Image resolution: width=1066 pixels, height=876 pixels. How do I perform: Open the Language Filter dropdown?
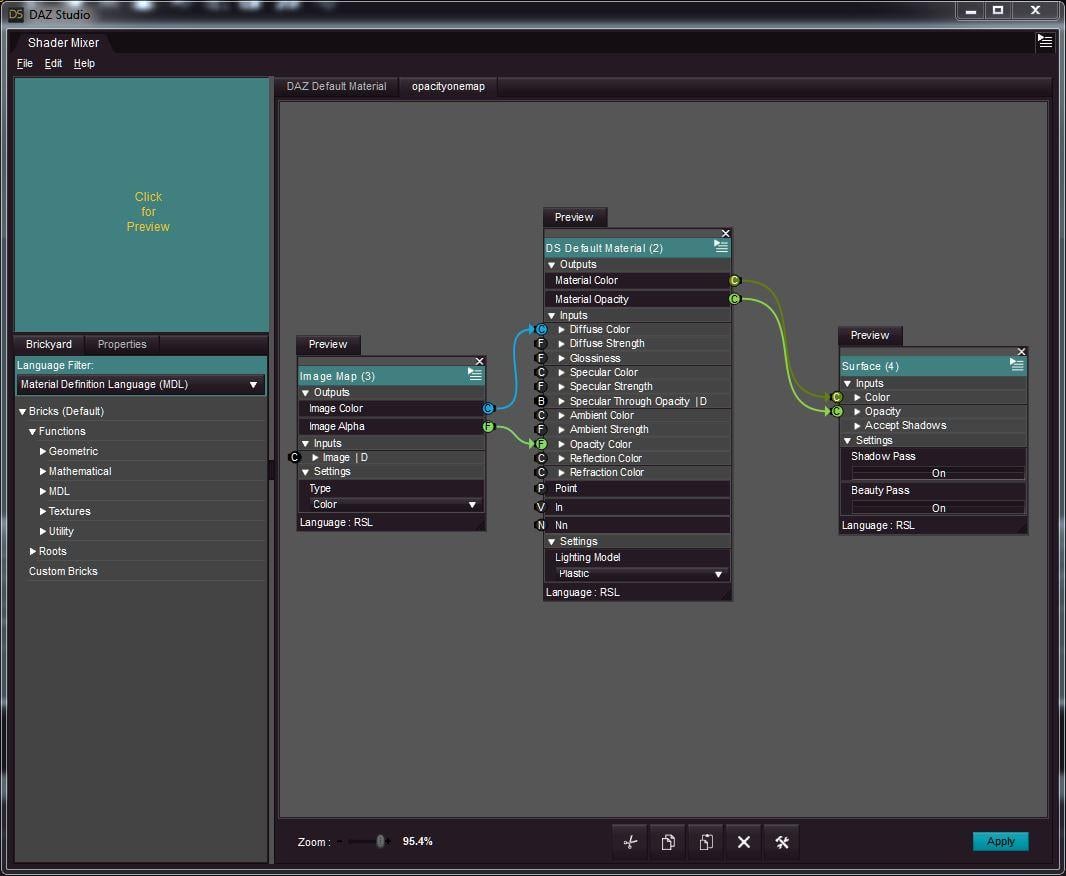tap(141, 385)
